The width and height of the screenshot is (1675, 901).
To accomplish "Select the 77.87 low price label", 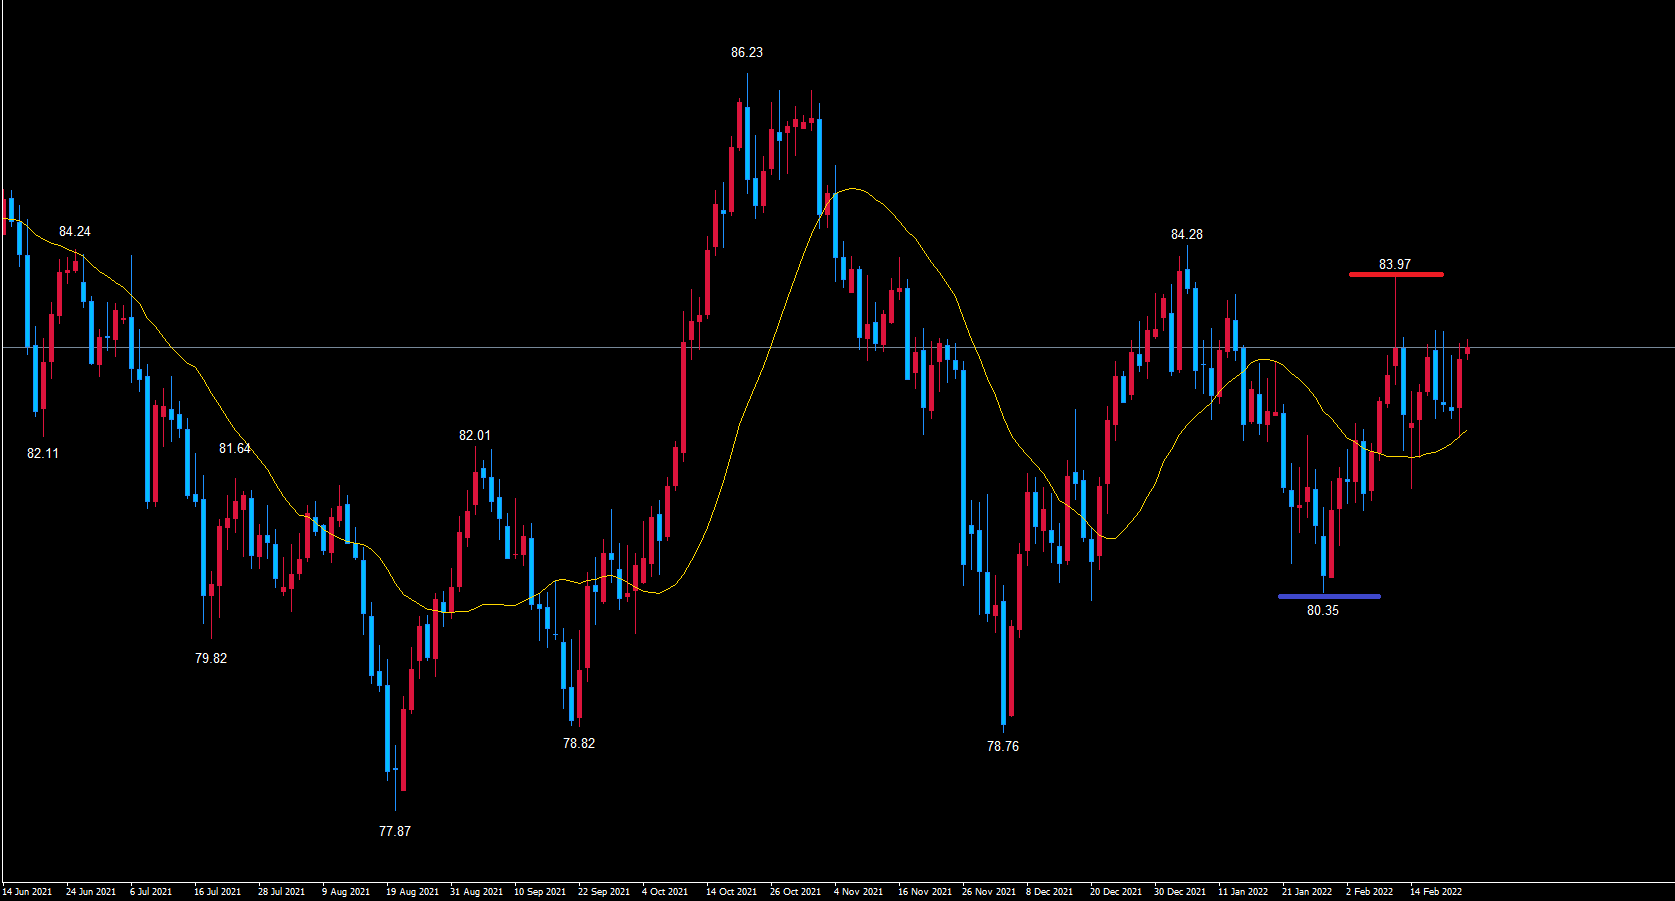I will point(395,831).
